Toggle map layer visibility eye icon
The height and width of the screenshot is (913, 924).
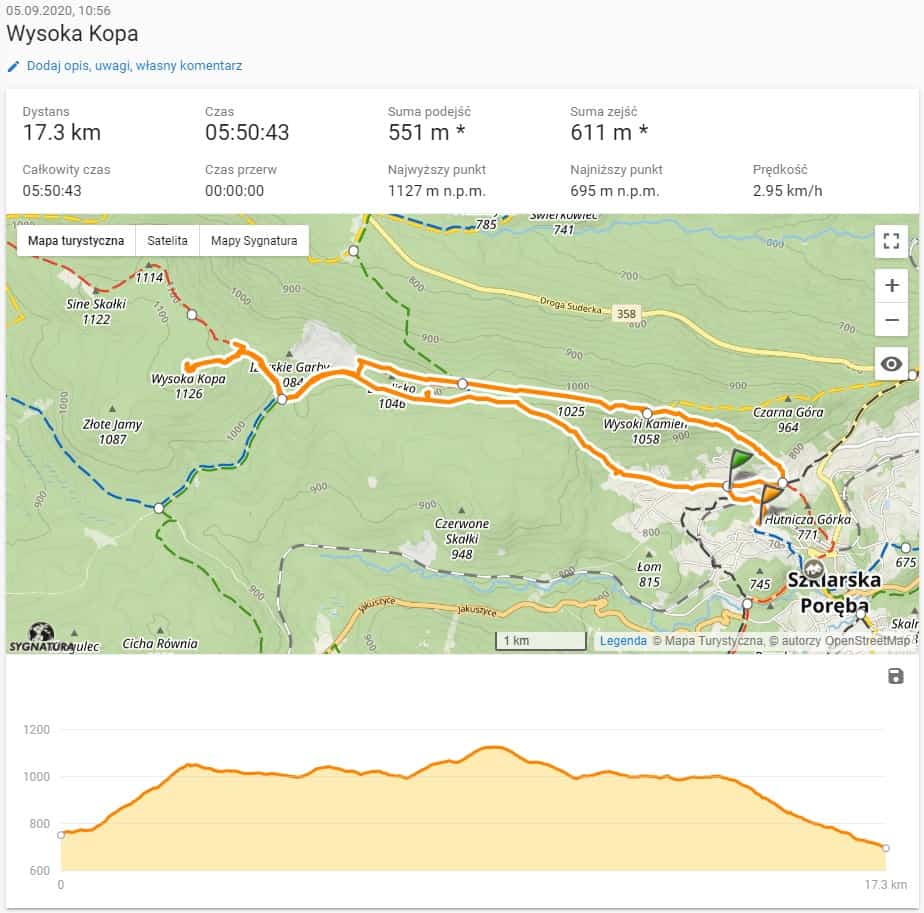click(x=891, y=364)
